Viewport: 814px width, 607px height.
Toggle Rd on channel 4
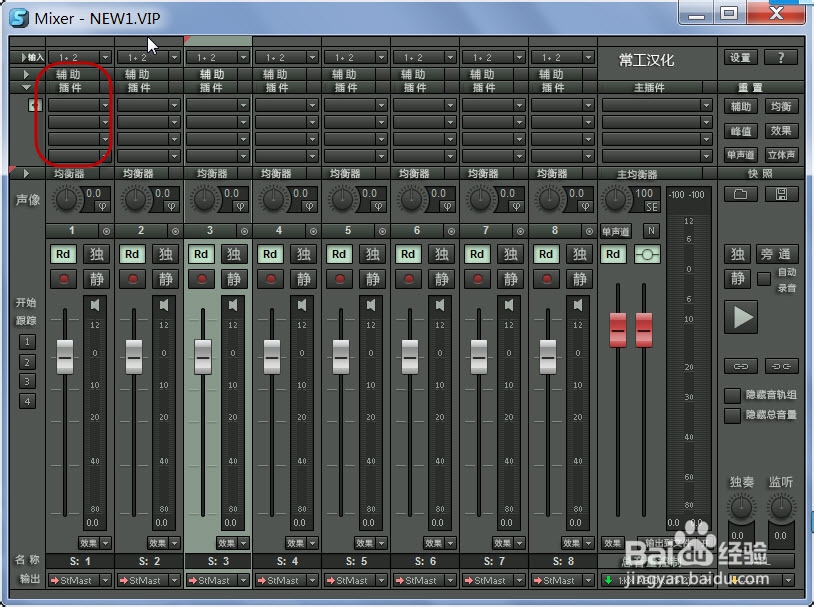tap(270, 254)
